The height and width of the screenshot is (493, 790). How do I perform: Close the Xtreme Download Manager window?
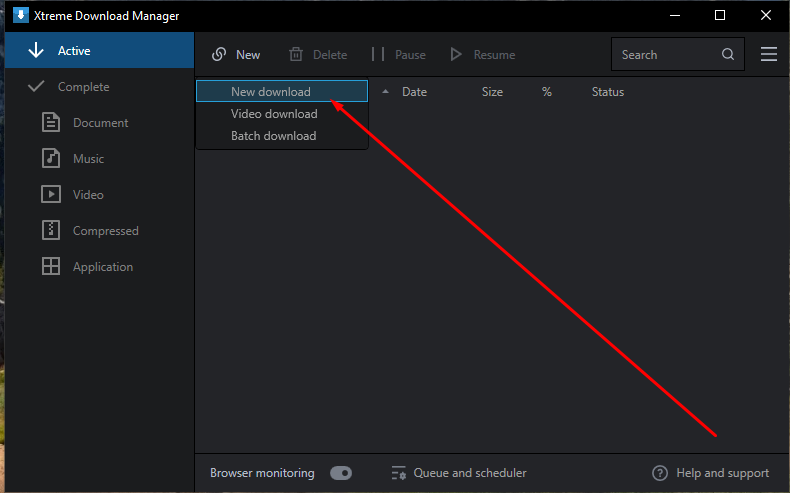click(x=766, y=15)
